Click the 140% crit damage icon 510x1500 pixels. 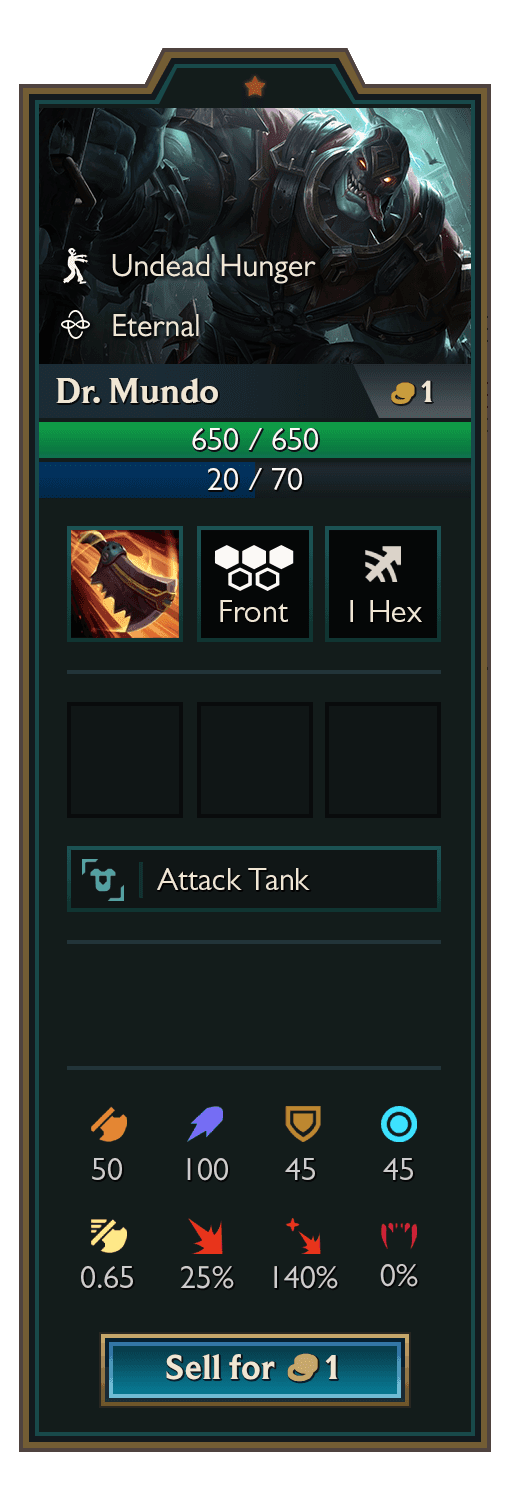point(303,1235)
